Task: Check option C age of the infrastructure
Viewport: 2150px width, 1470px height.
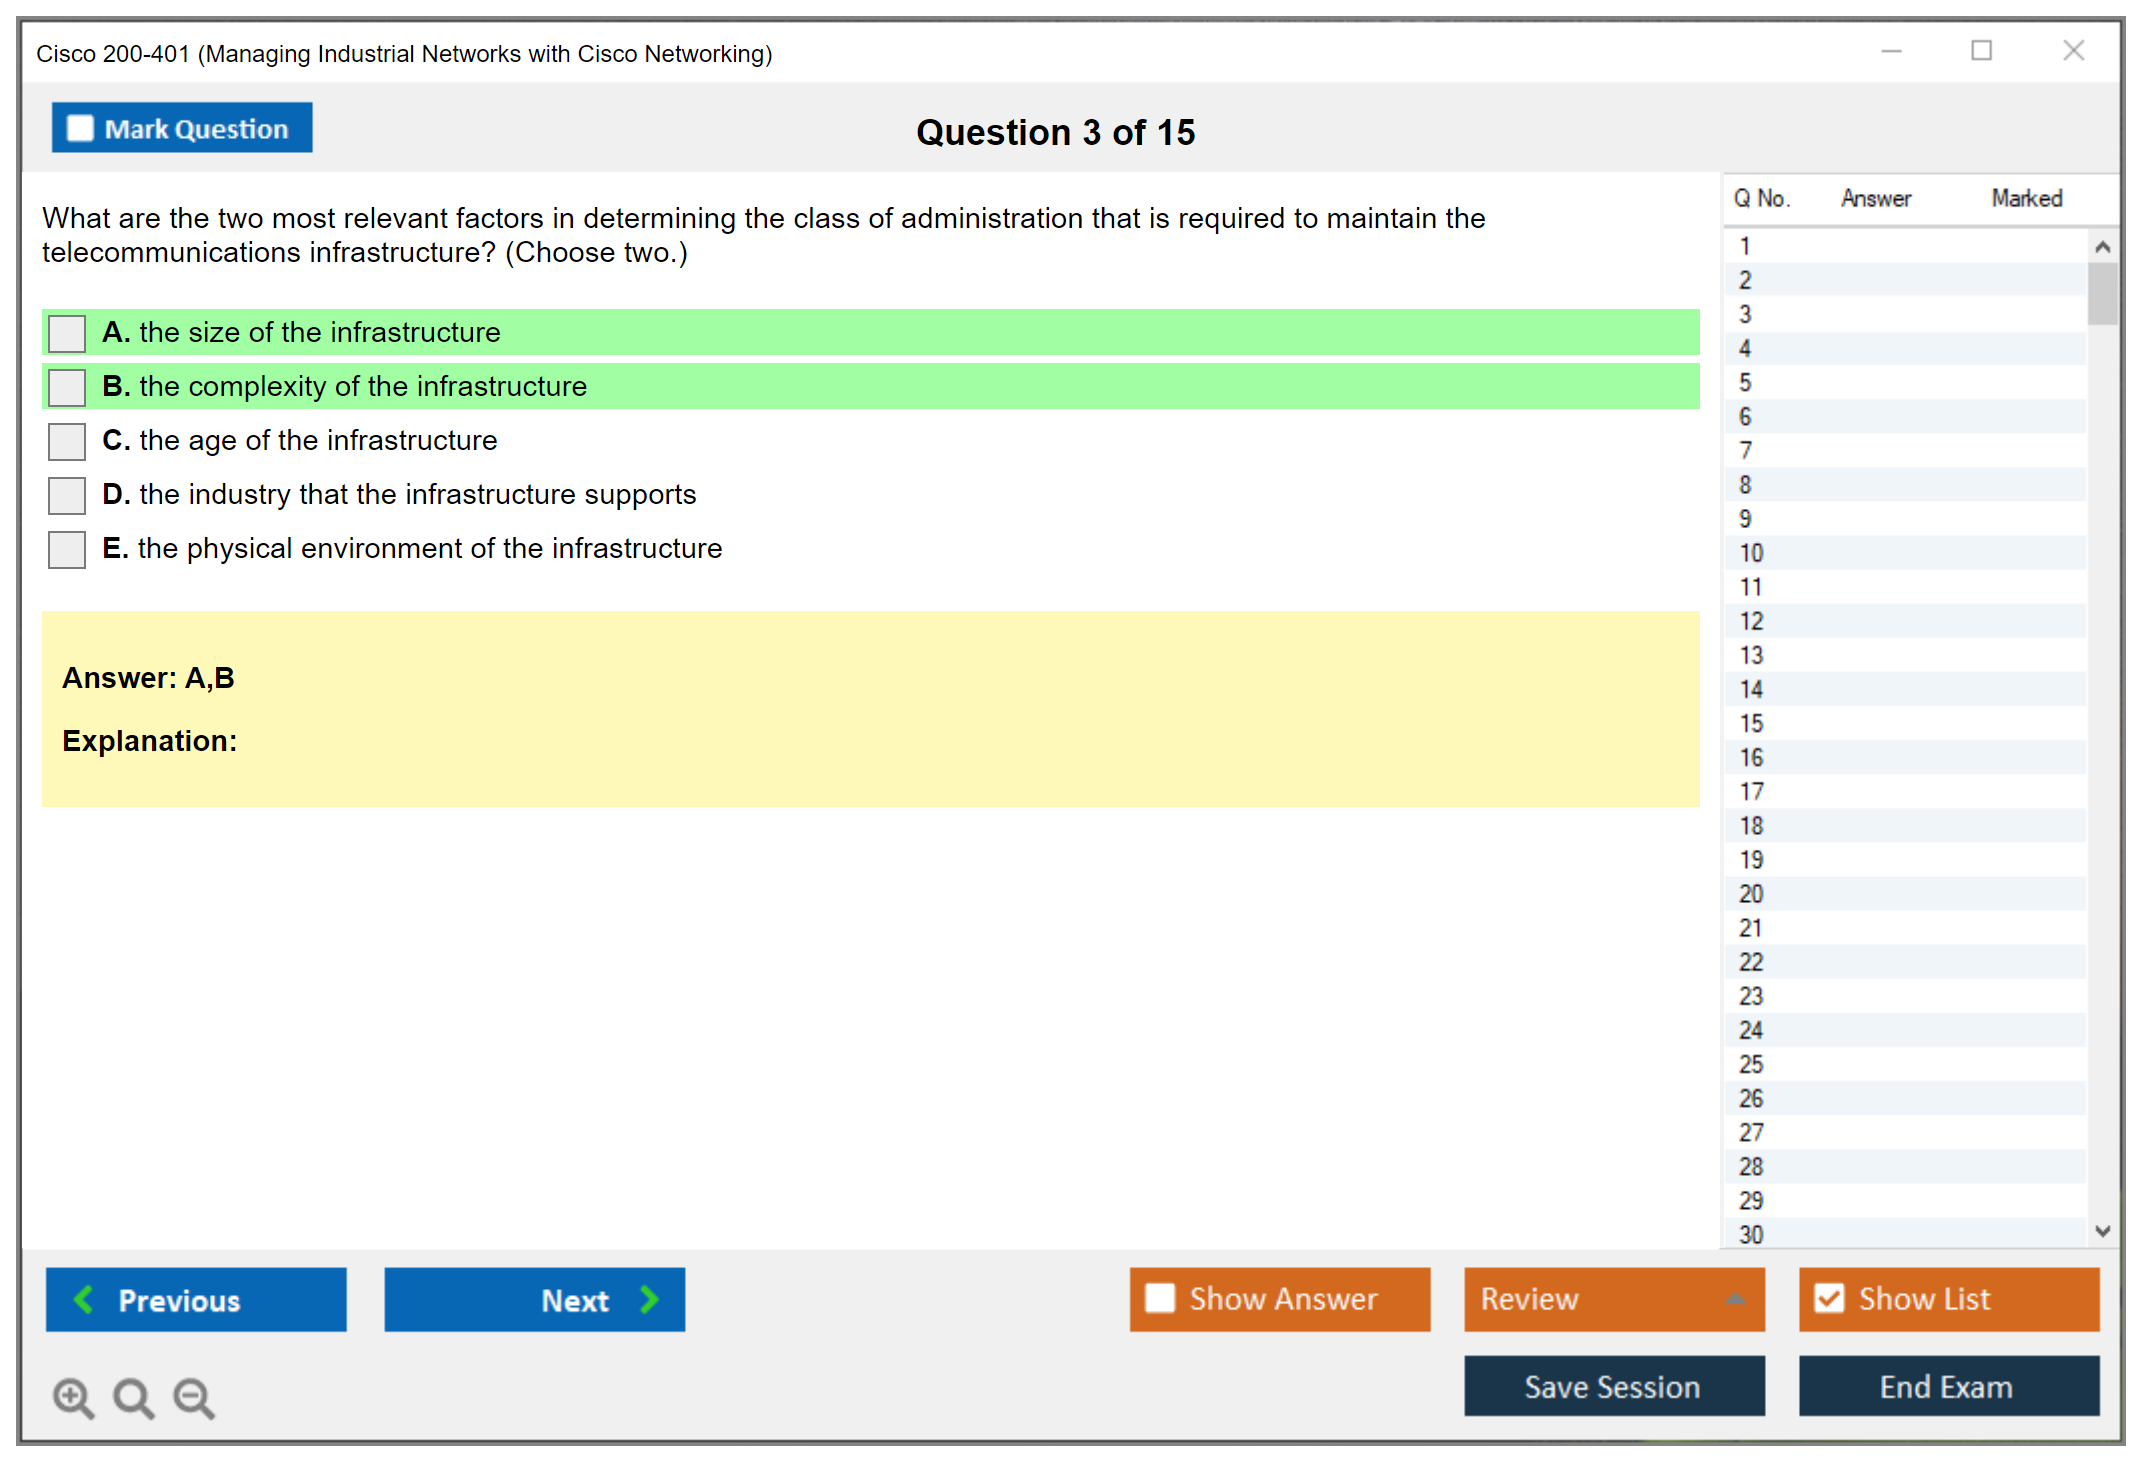Action: 67,441
